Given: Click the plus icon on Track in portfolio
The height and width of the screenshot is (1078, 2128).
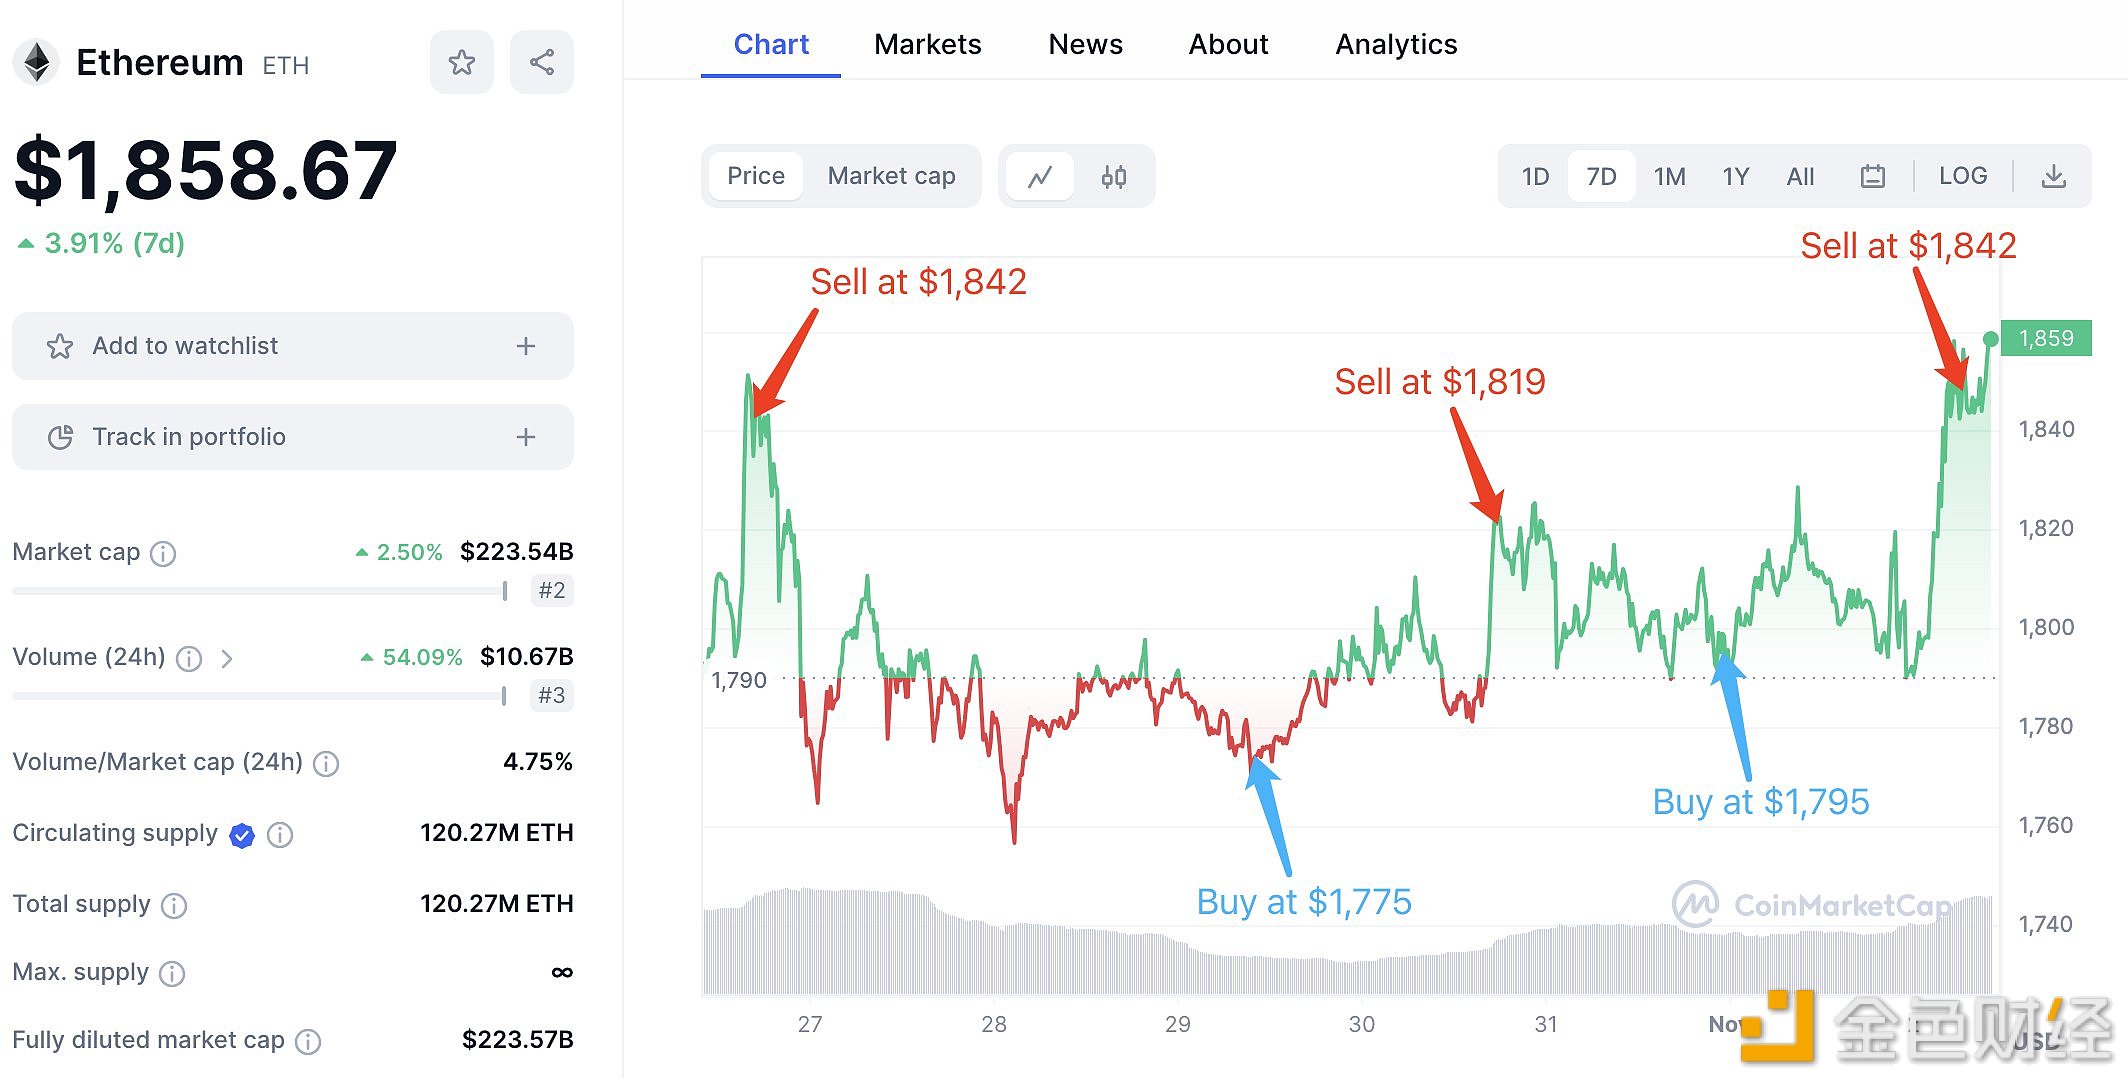Looking at the screenshot, I should [526, 437].
